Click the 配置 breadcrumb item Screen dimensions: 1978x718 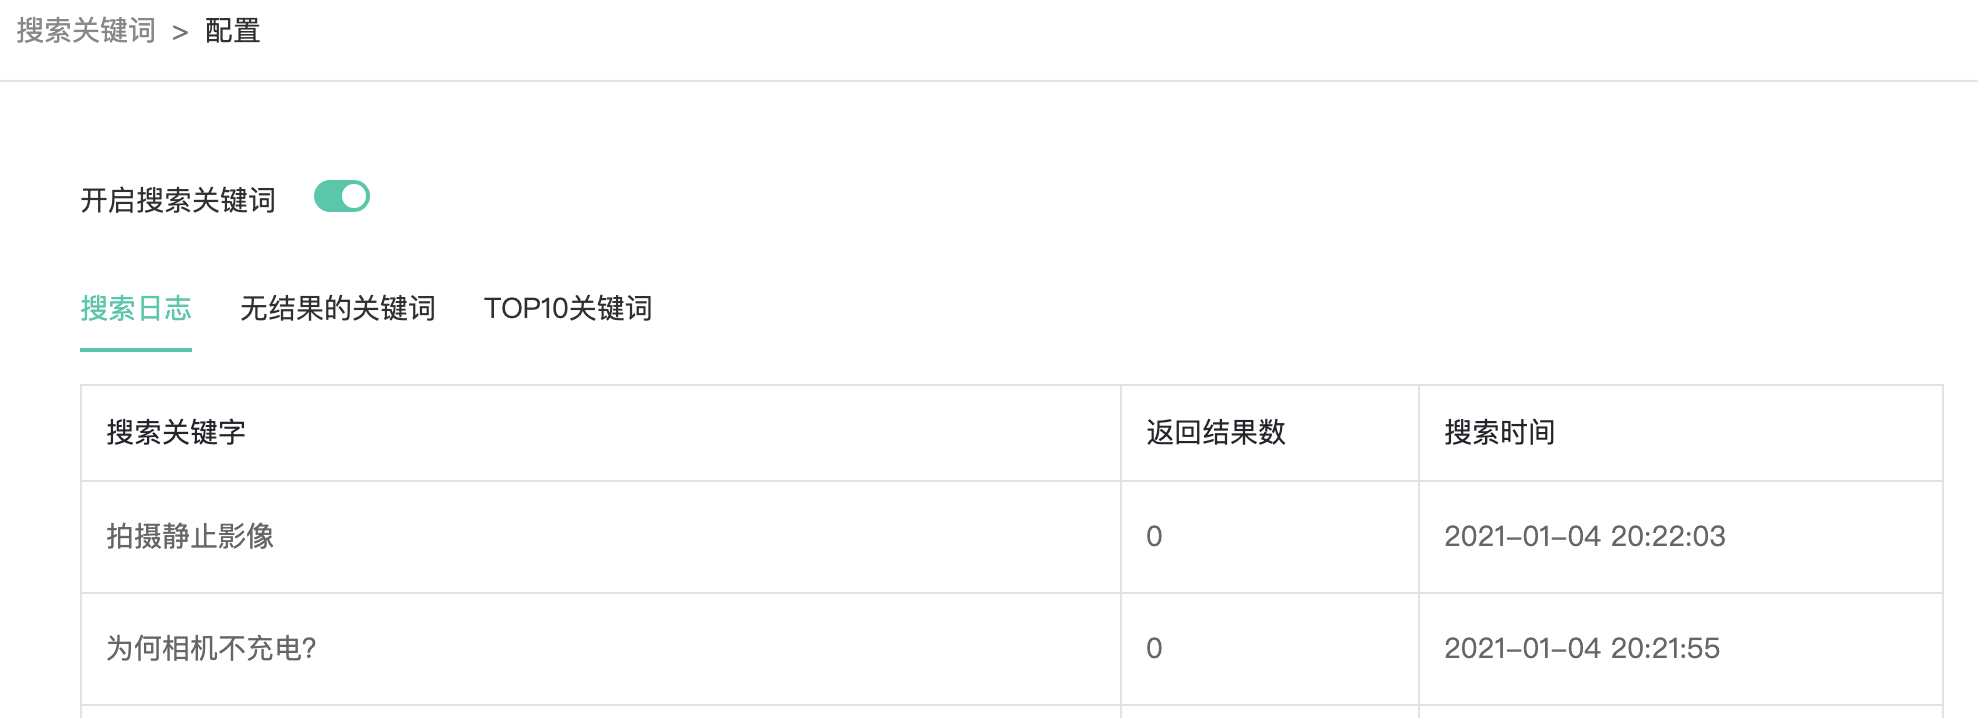click(x=232, y=31)
